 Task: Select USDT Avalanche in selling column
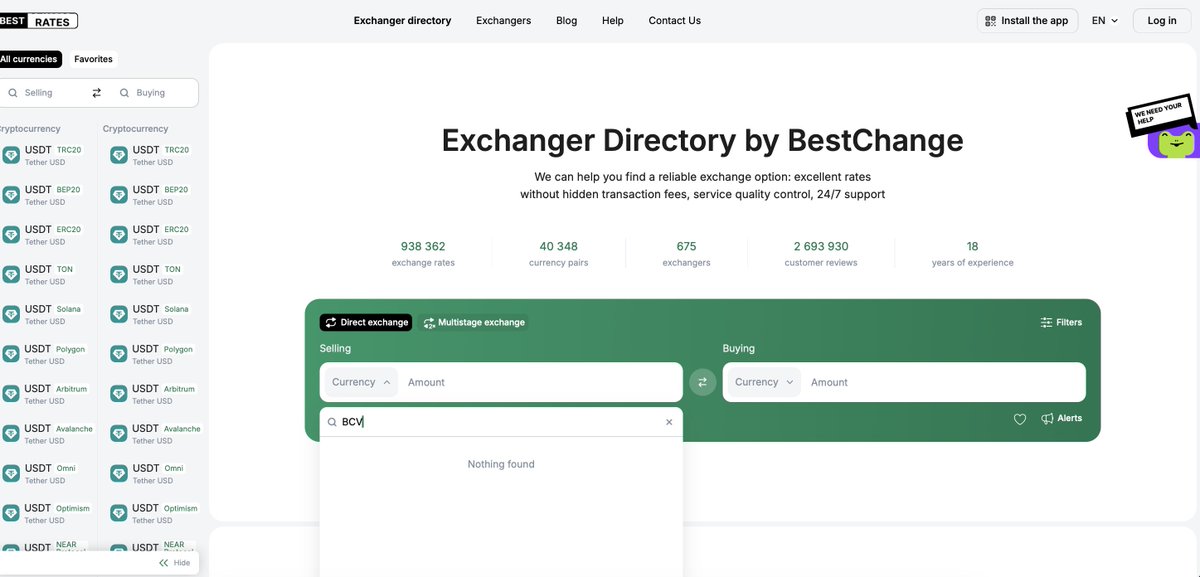coord(48,434)
